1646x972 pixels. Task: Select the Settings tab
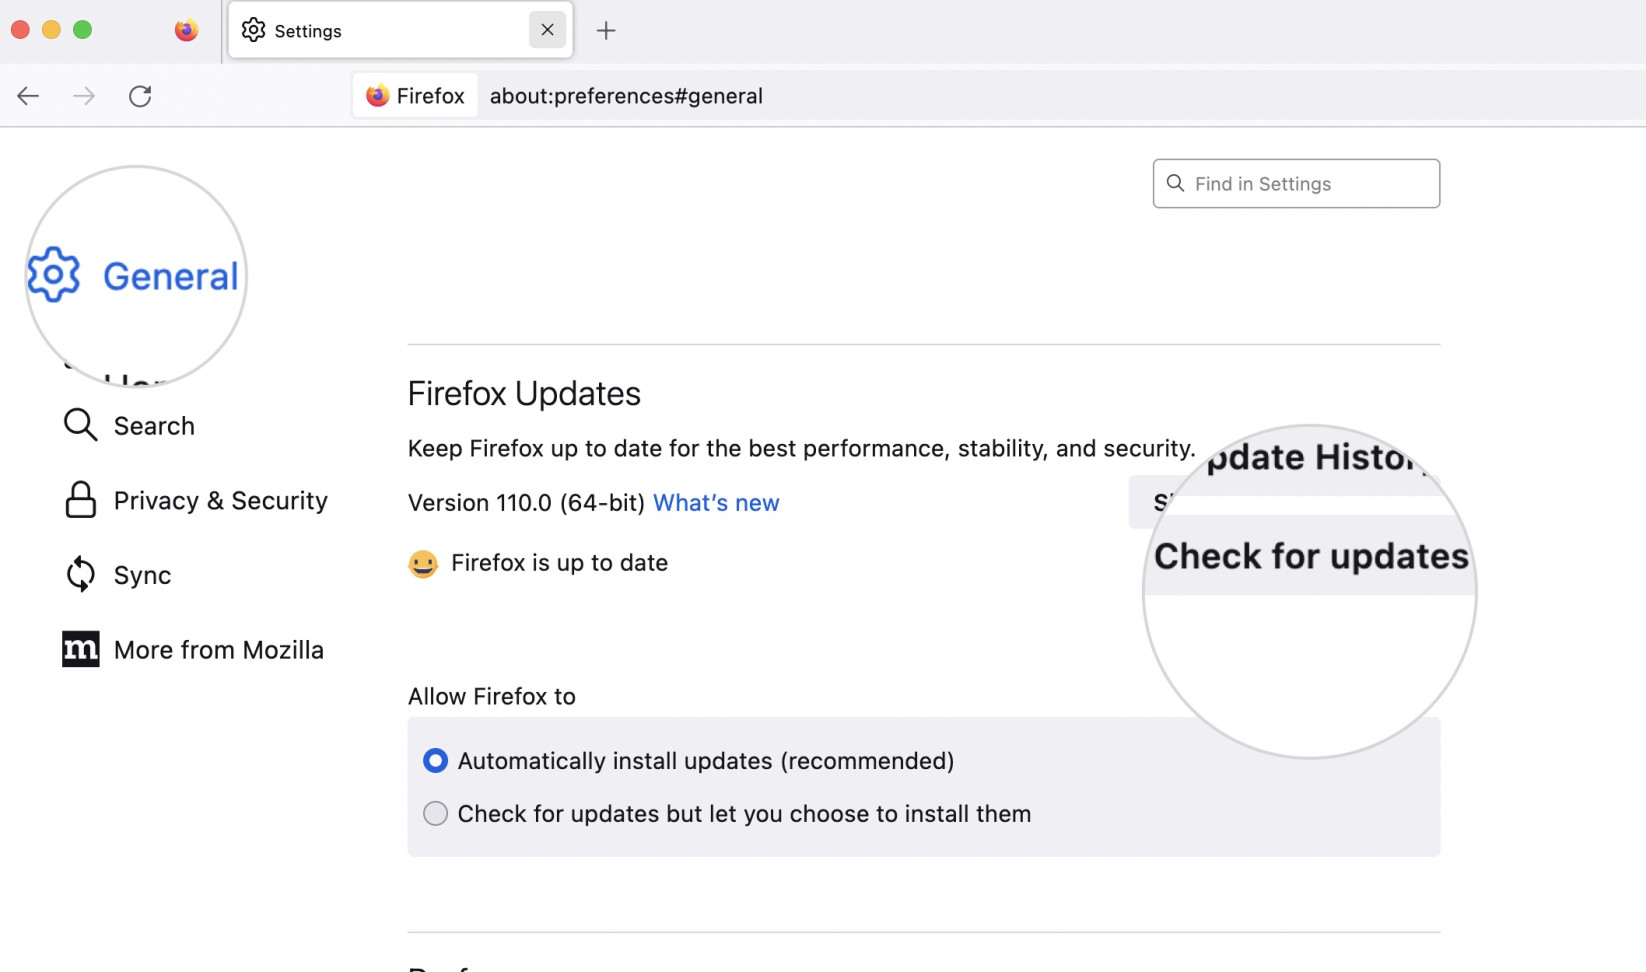pyautogui.click(x=400, y=30)
